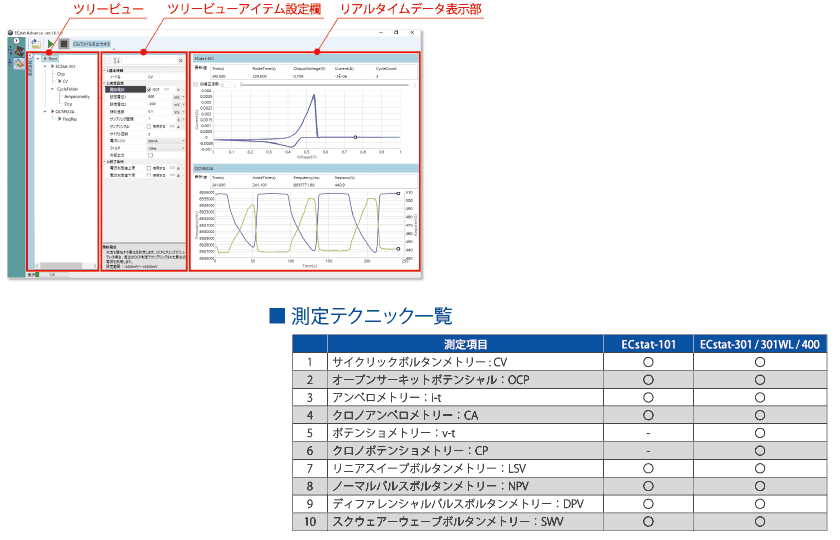
Task: Stop measurement with black square button
Action: point(64,44)
